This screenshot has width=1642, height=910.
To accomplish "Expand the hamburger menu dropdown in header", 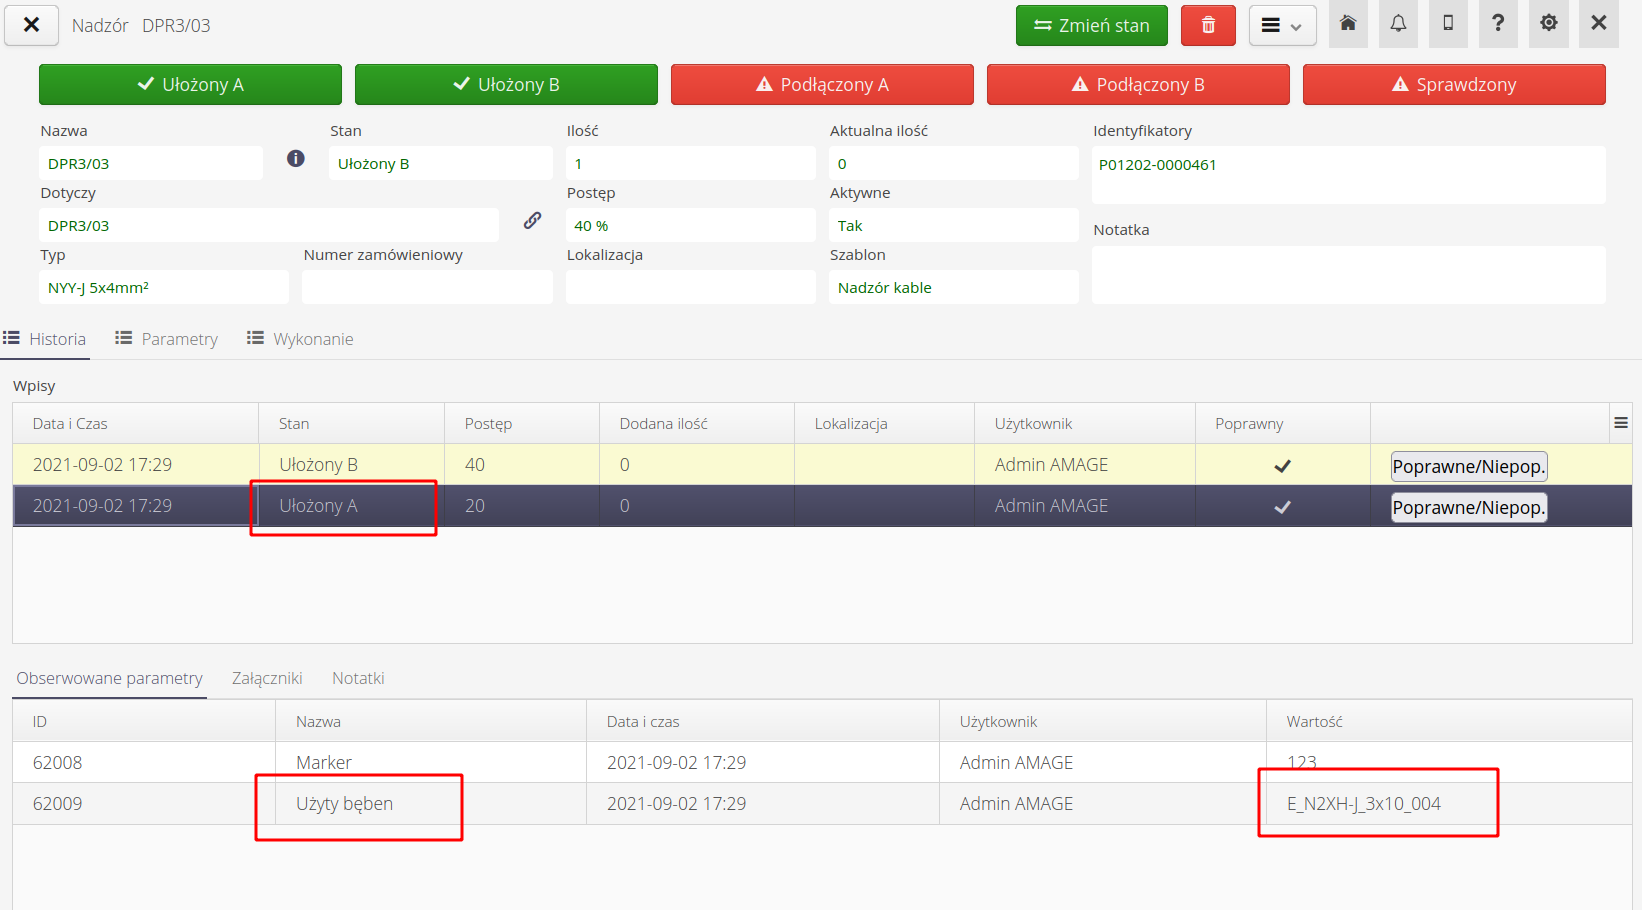I will [1282, 26].
